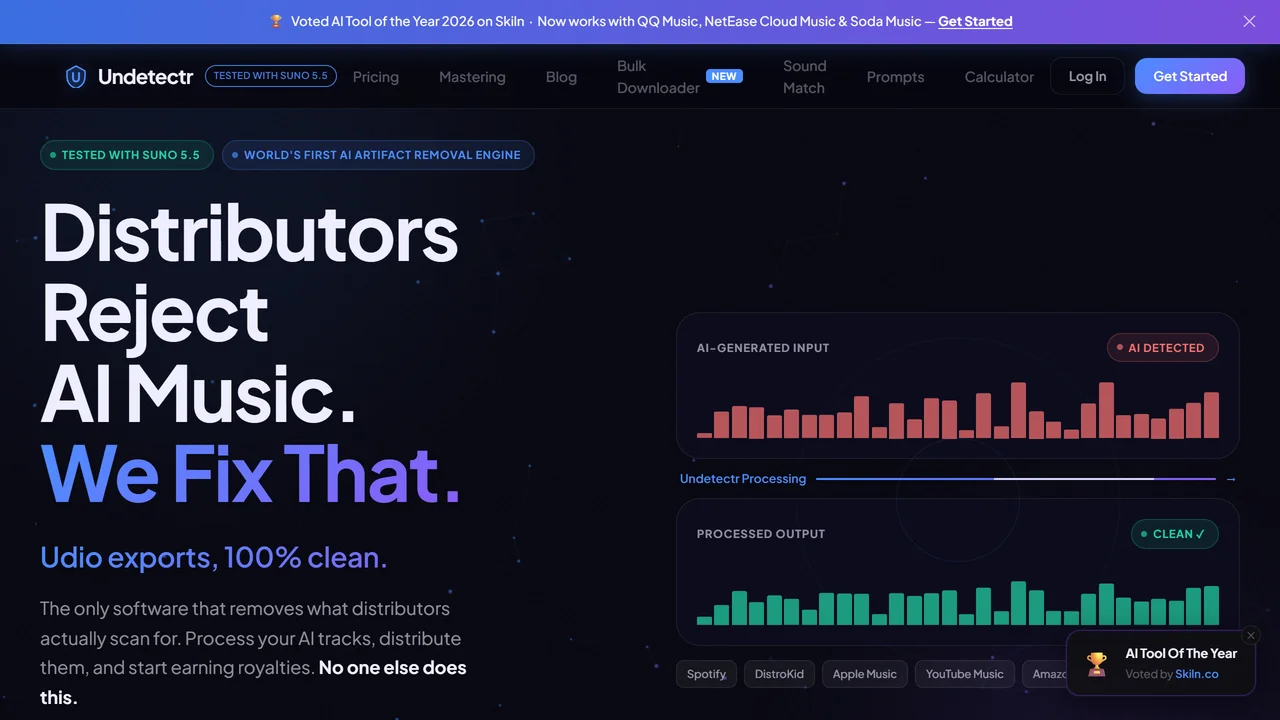Click the 'AI-GENERATED INPUT' label
The image size is (1280, 720).
click(x=763, y=348)
